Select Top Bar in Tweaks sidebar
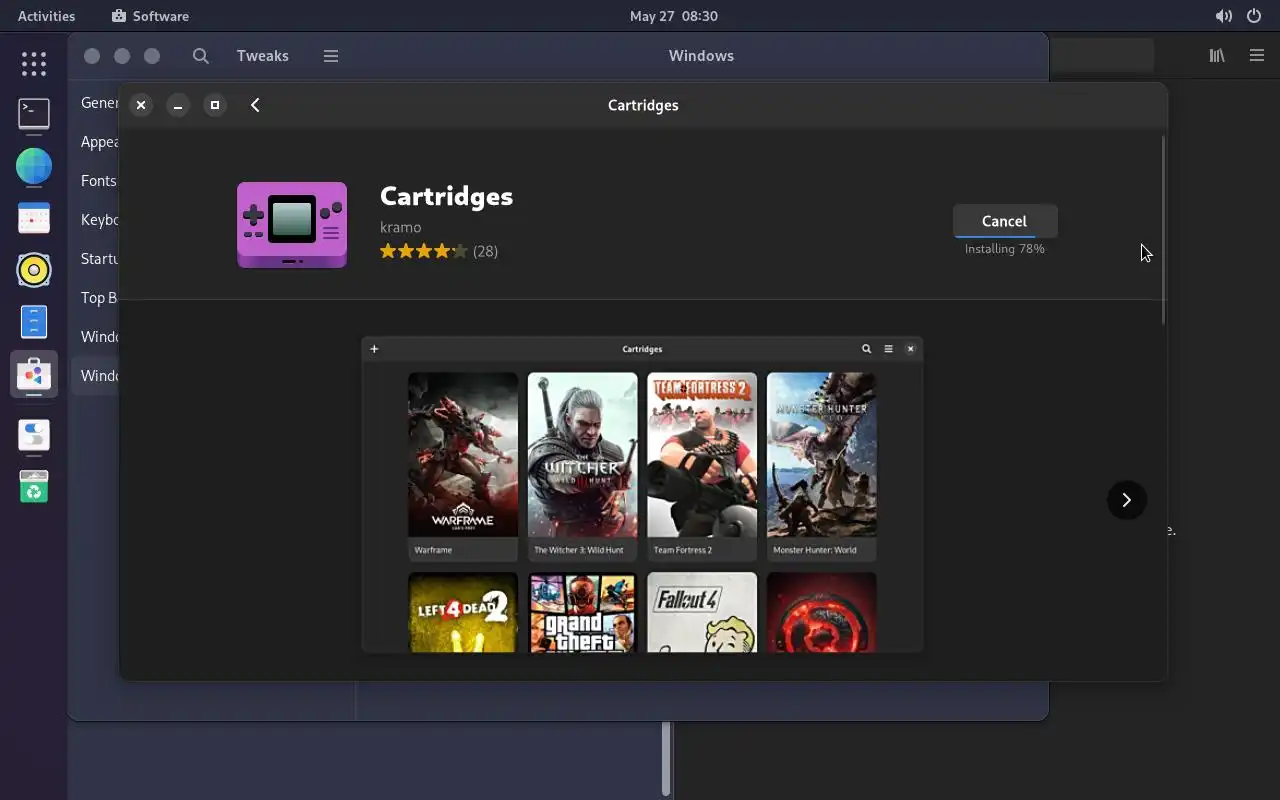This screenshot has width=1280, height=800. (98, 298)
